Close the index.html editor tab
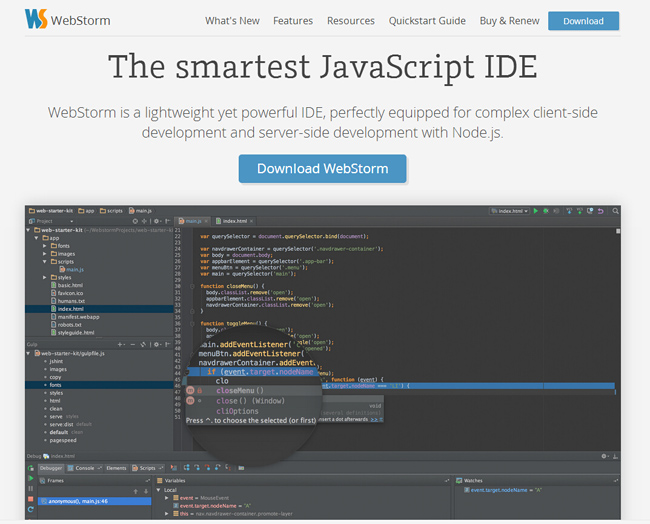 pos(251,221)
